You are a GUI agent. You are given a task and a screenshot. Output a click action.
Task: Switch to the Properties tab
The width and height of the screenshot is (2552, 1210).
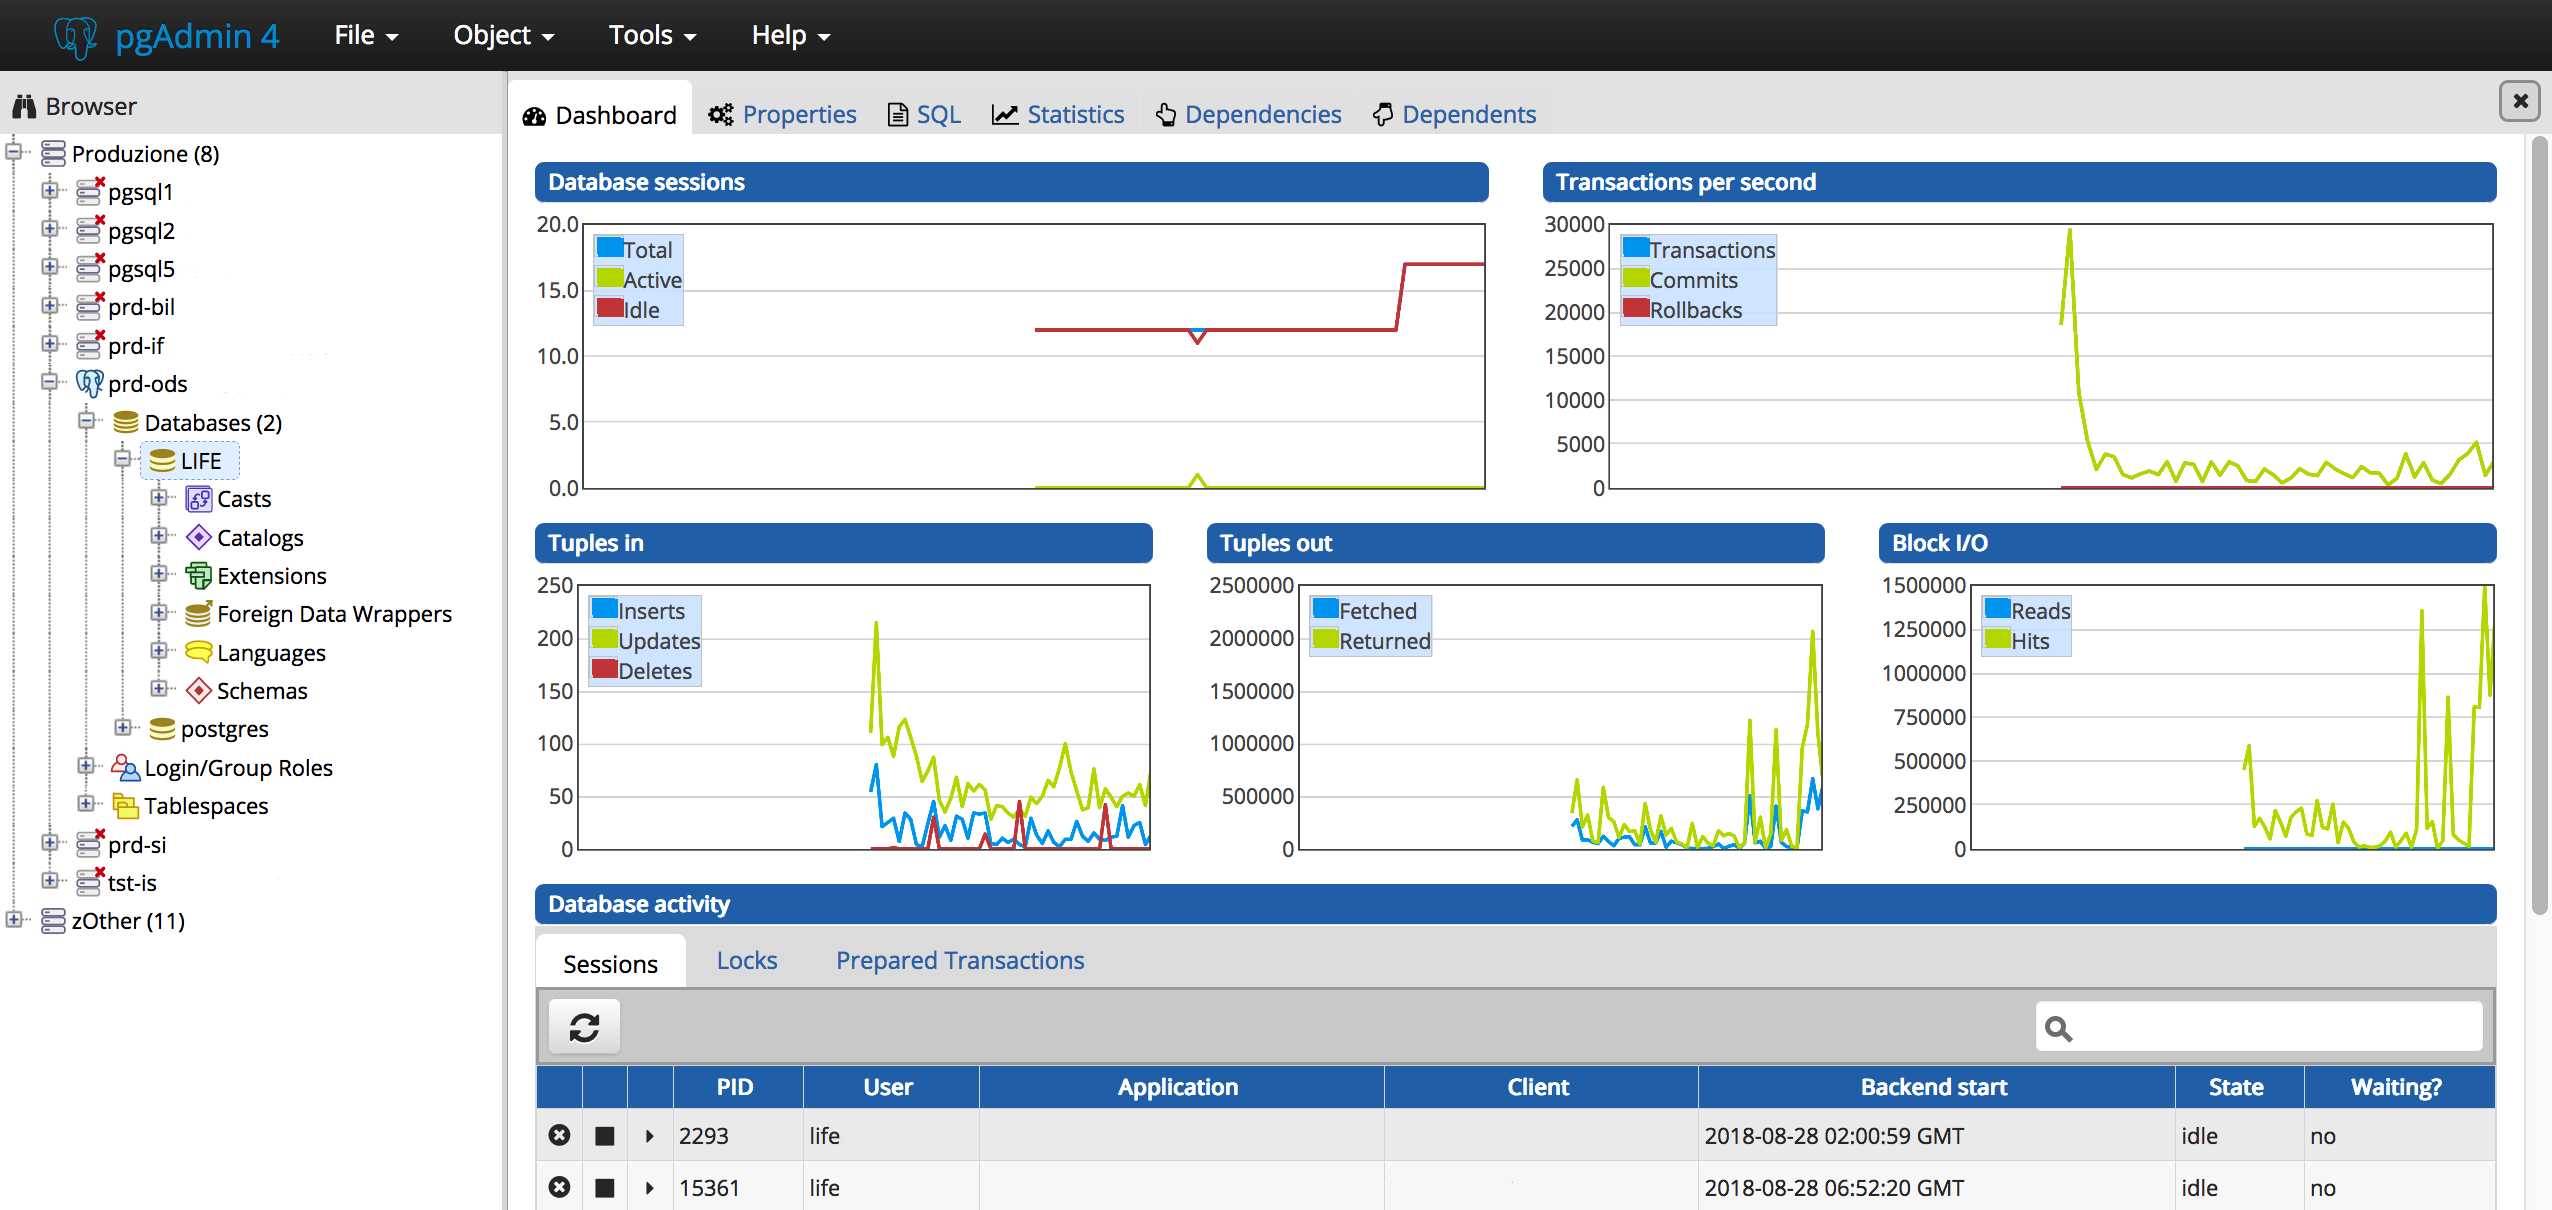click(783, 114)
